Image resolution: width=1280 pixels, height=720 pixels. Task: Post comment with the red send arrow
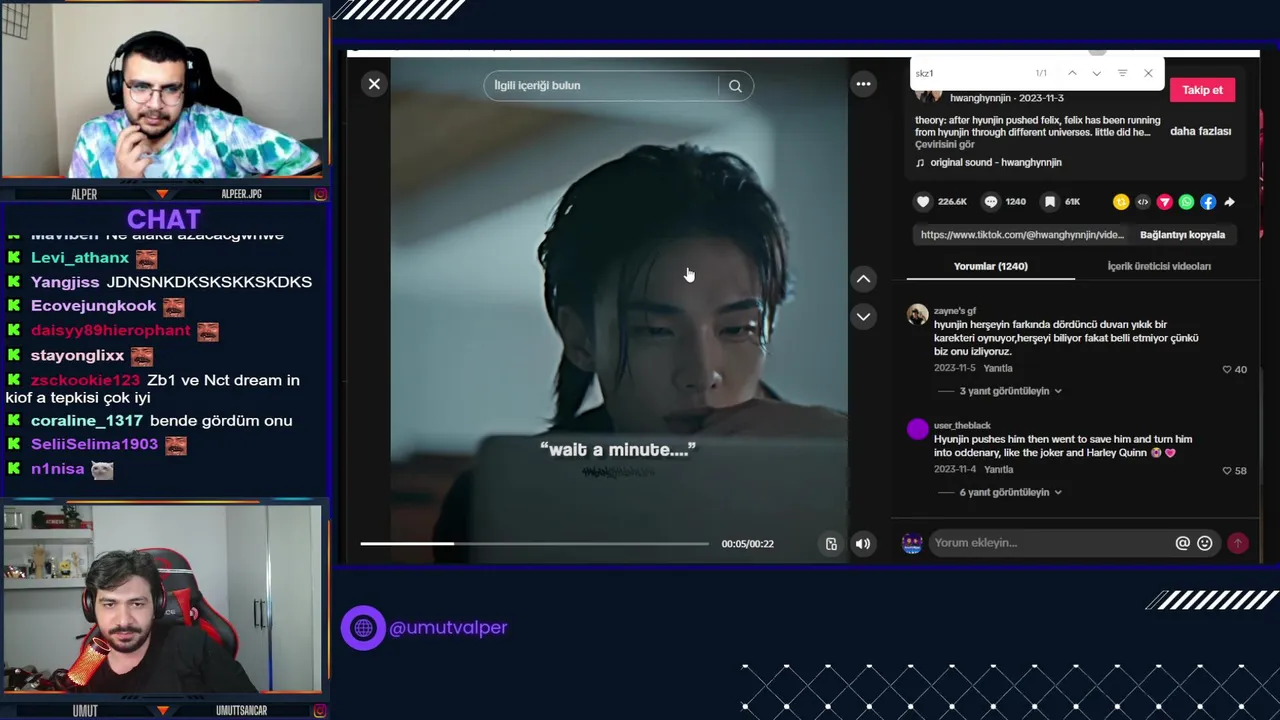(x=1238, y=543)
